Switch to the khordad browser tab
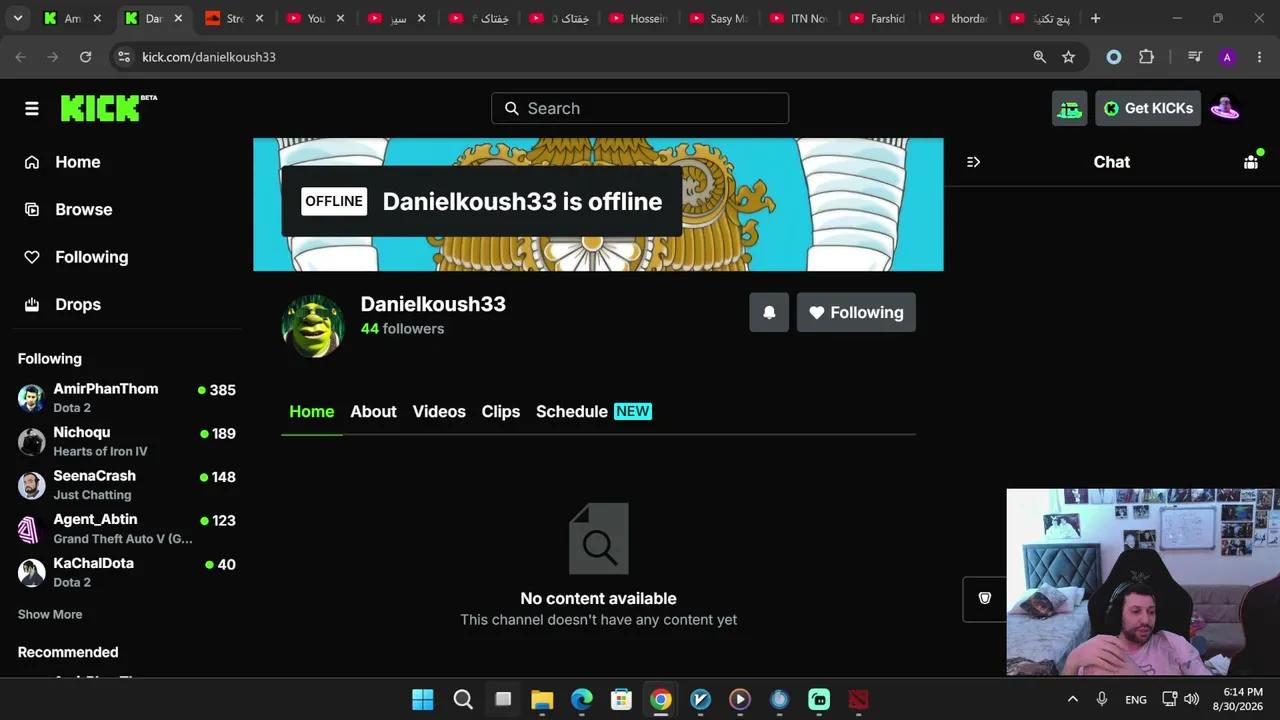 point(959,18)
